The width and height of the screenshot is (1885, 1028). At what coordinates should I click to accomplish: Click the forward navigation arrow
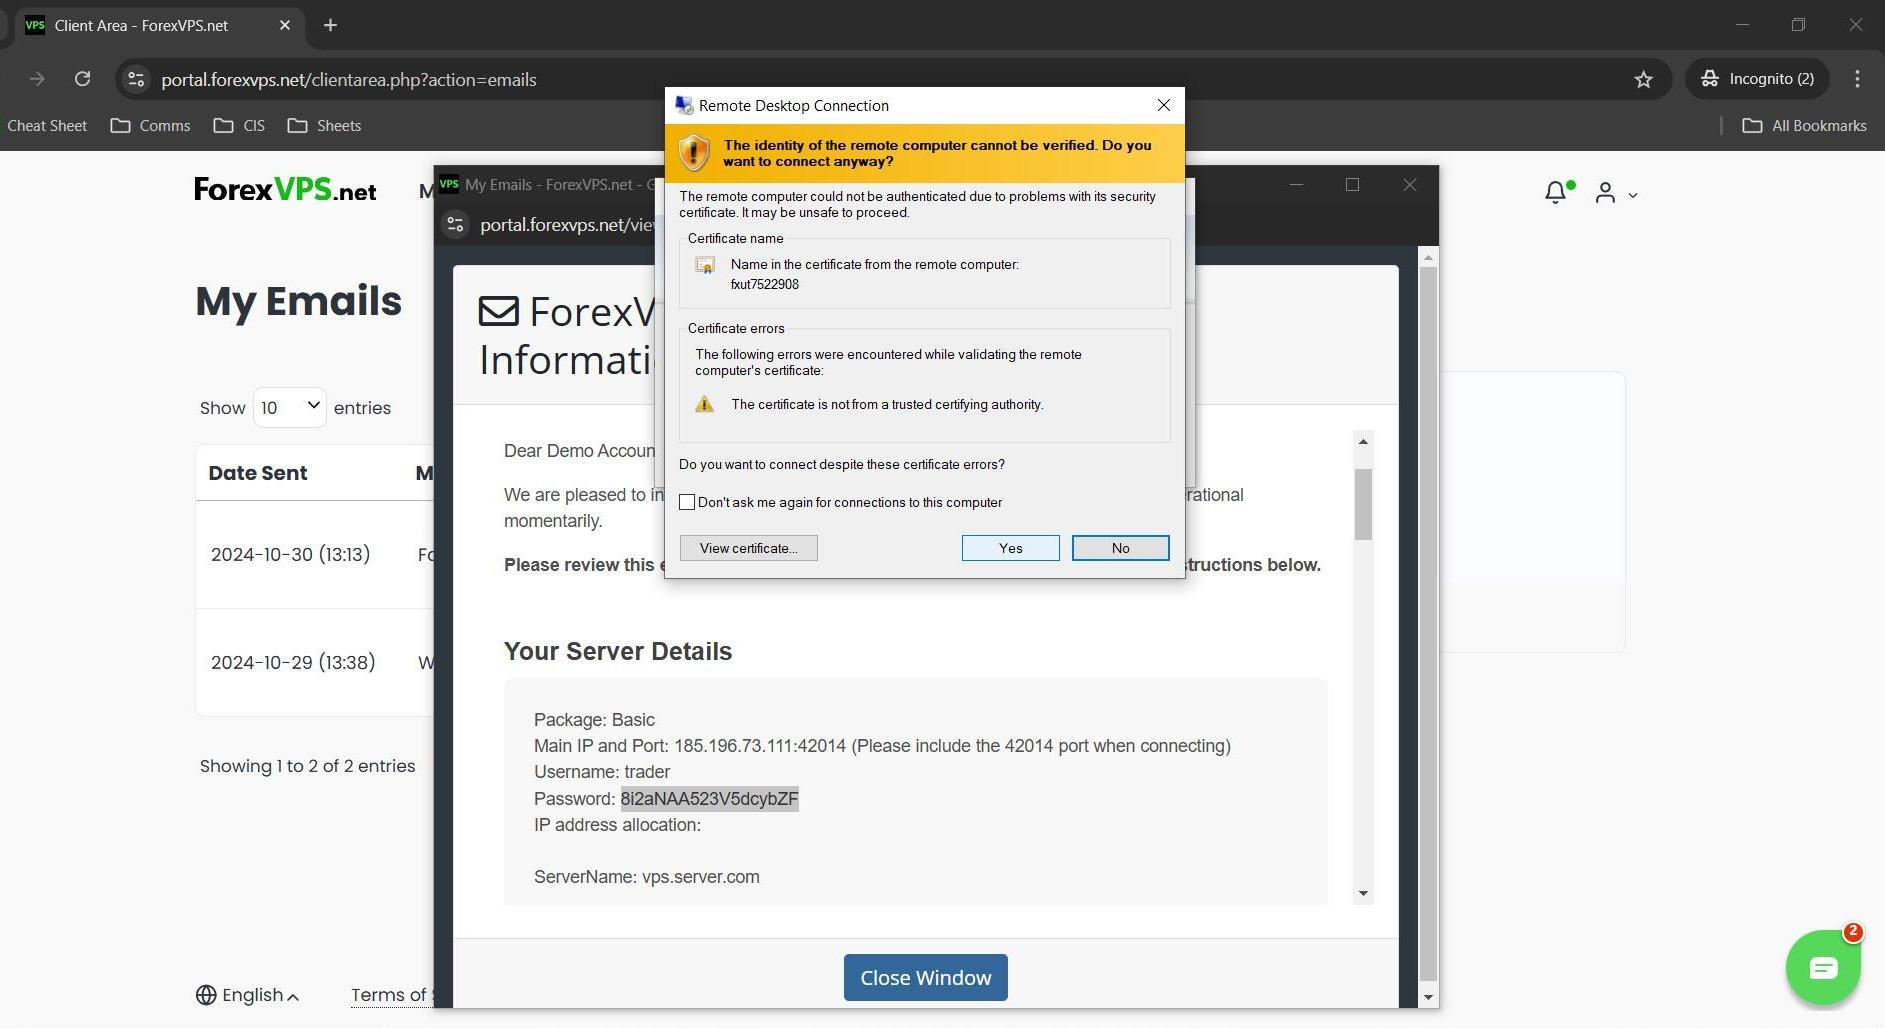(x=37, y=79)
